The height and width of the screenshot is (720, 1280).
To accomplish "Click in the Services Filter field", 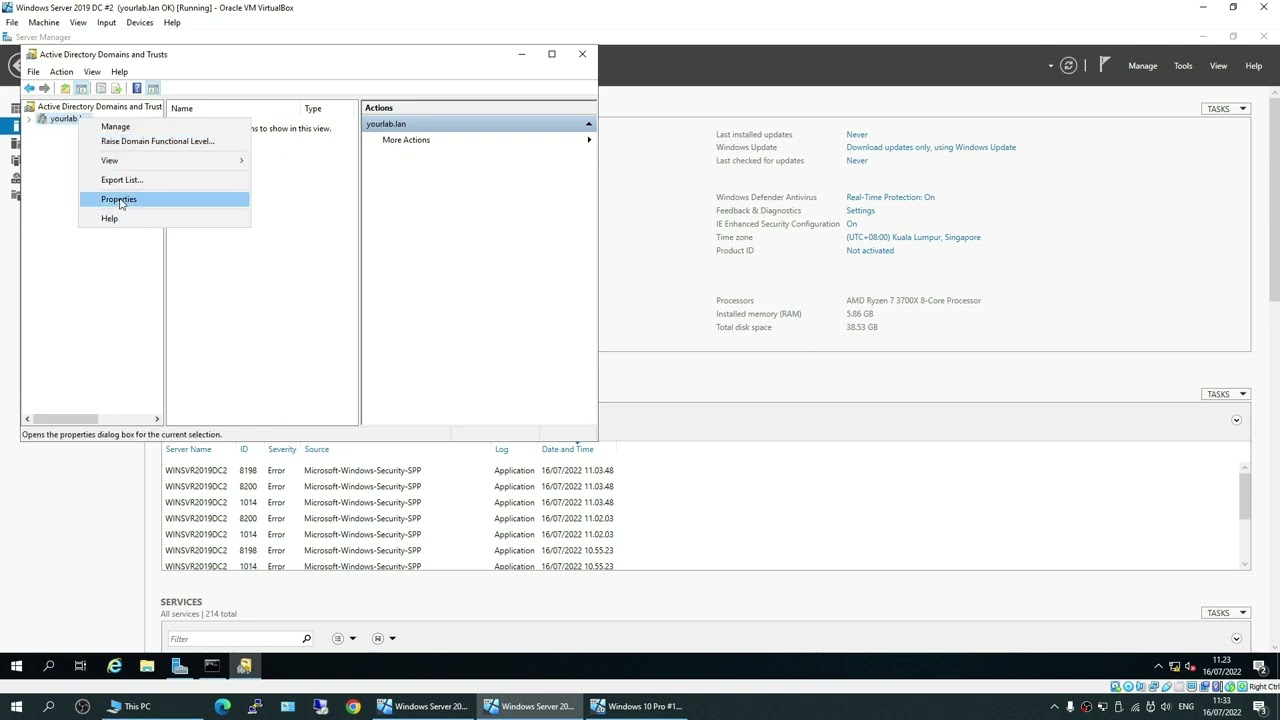I will click(x=233, y=639).
